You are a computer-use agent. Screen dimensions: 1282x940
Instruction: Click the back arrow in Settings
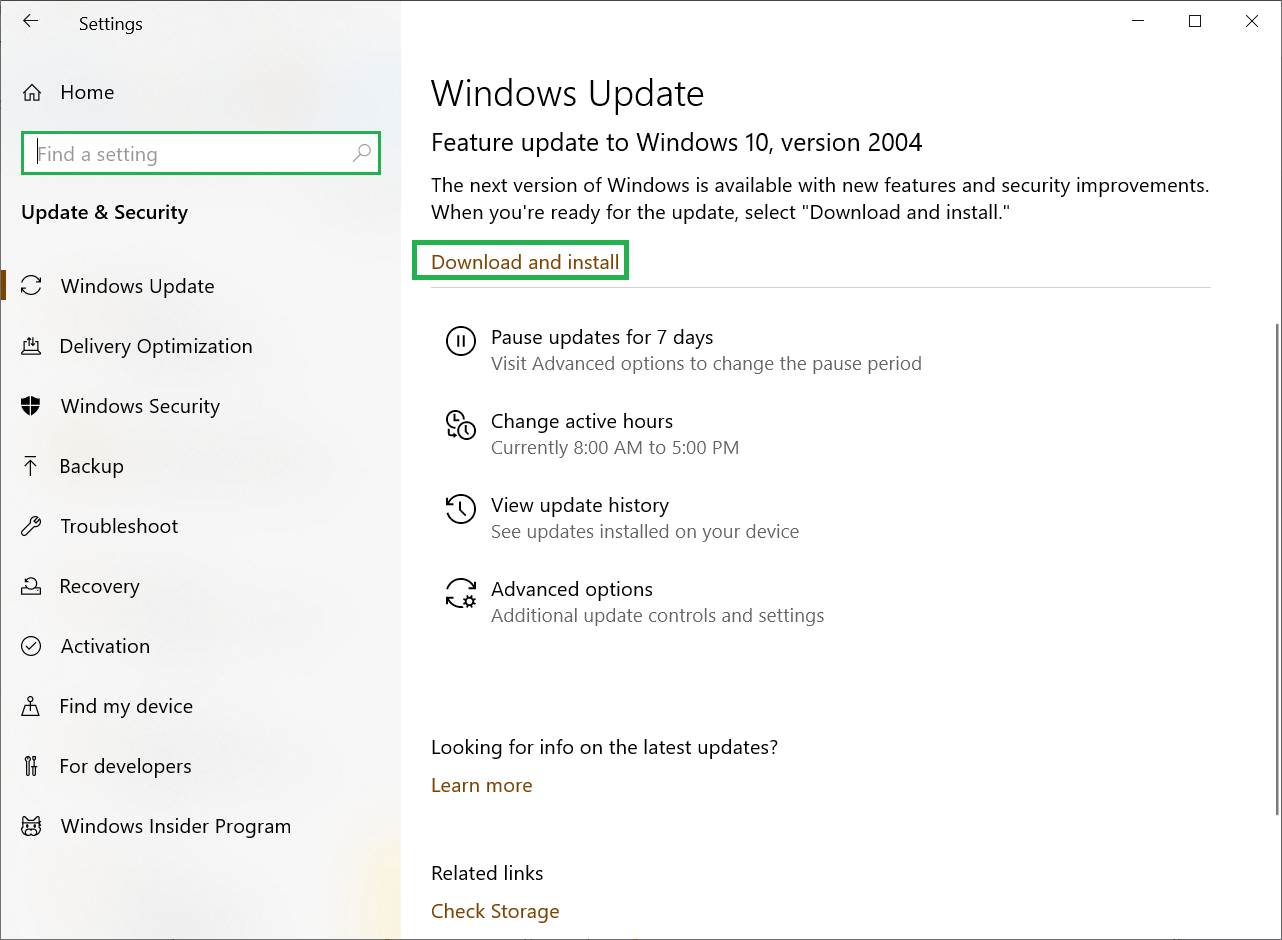(31, 21)
